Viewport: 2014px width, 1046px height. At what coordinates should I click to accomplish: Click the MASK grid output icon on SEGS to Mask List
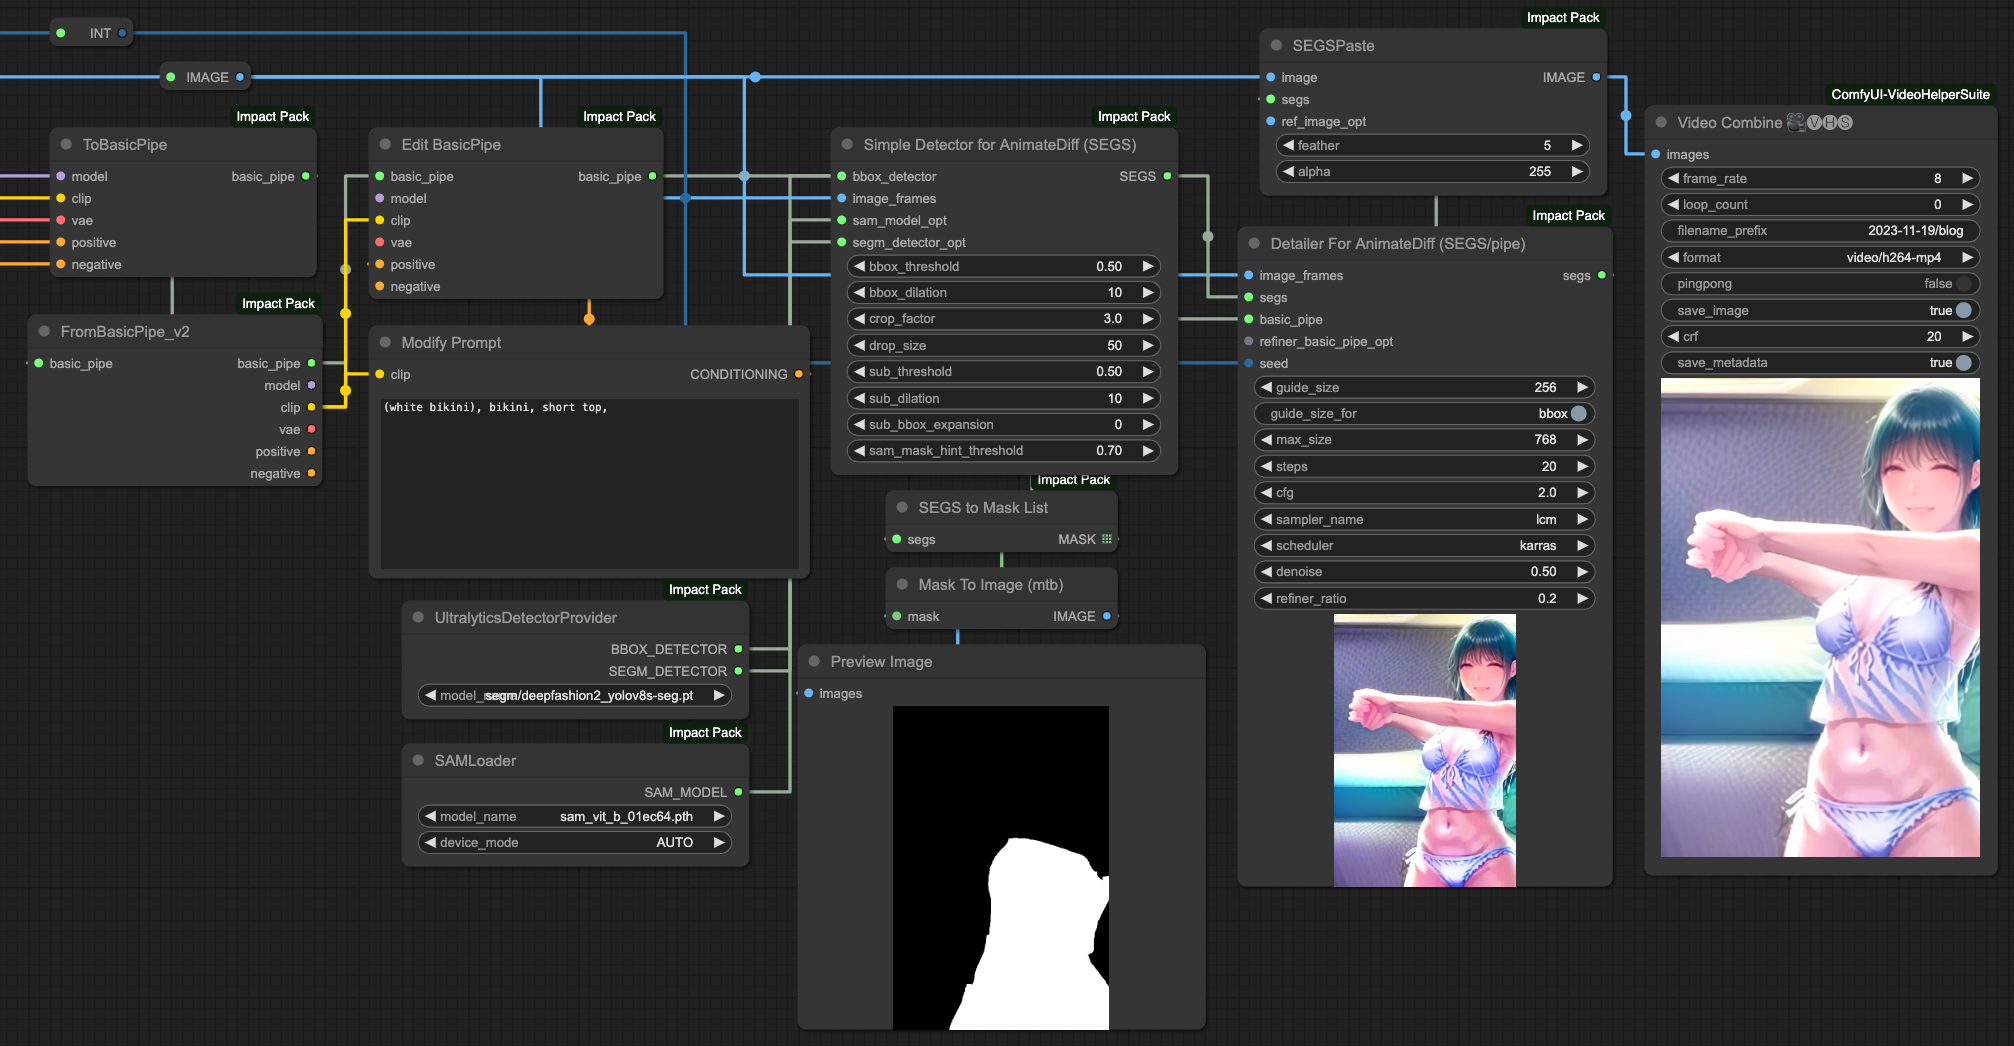[x=1107, y=539]
